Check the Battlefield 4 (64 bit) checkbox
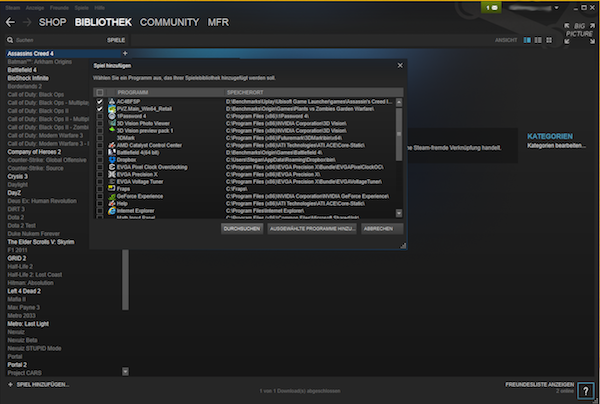Image resolution: width=600 pixels, height=404 pixels. coord(100,153)
